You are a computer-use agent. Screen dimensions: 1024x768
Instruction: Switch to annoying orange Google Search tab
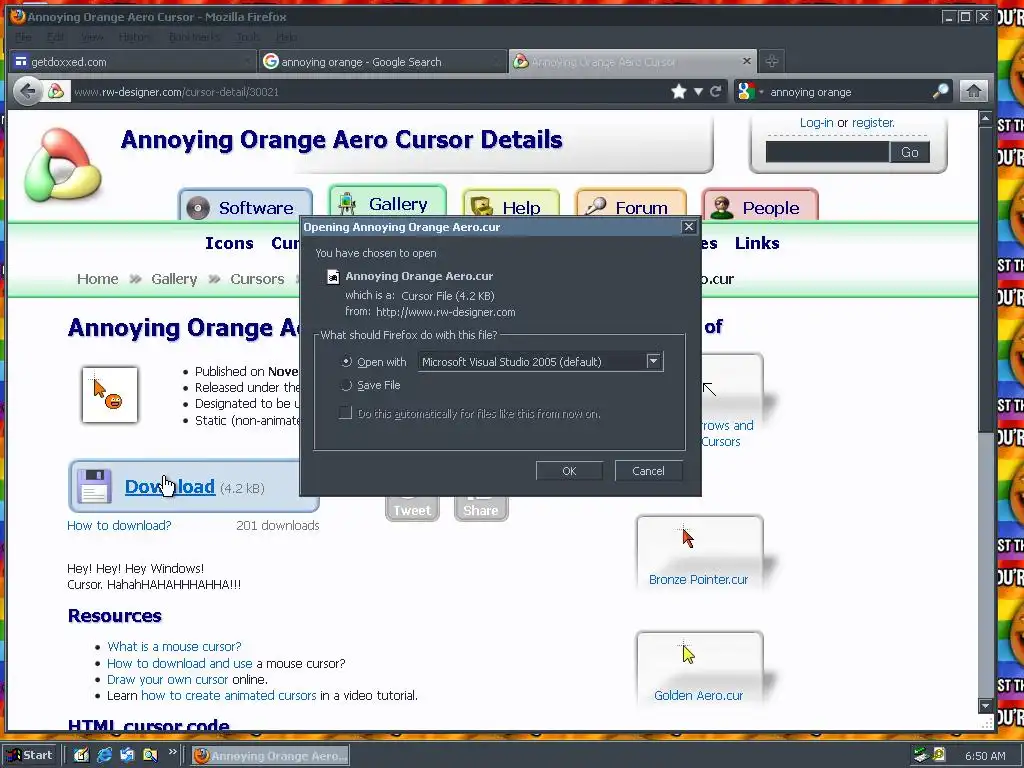[x=383, y=61]
